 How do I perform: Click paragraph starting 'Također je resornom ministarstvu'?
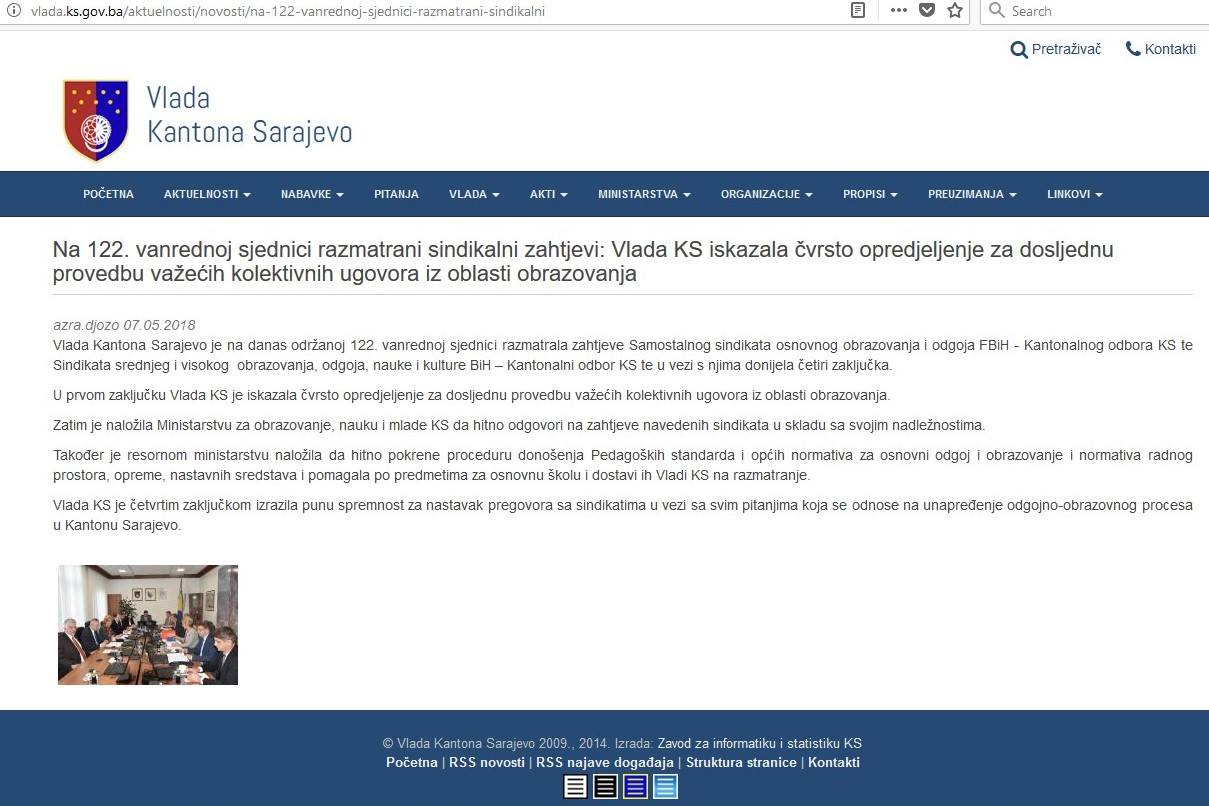[x=622, y=465]
